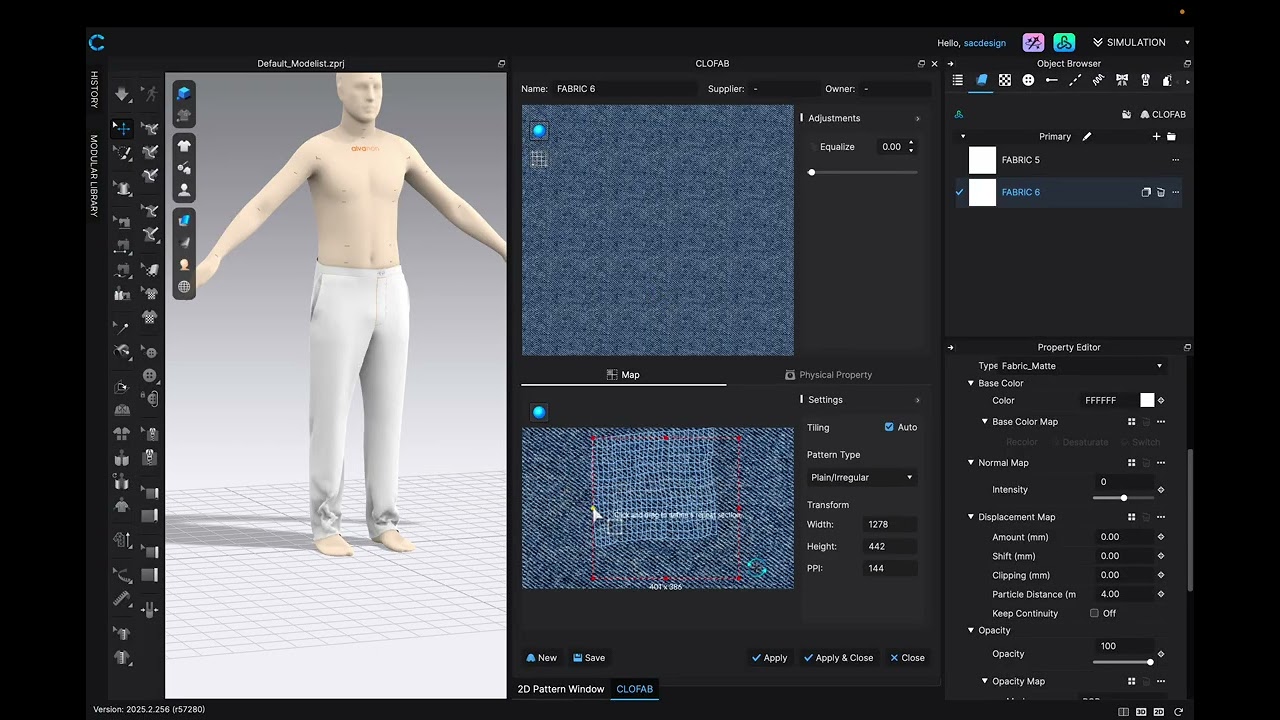1280x720 pixels.
Task: Open the Pattern Type Plain/Irregular dropdown
Action: tap(861, 477)
